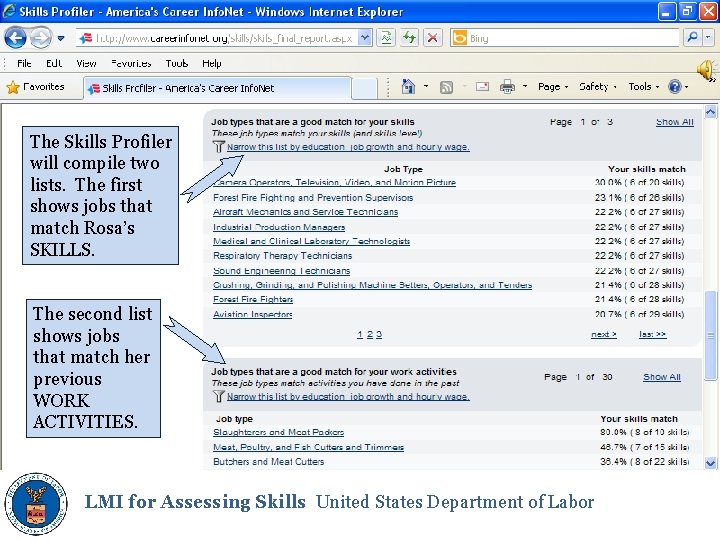Screen dimensions: 720x540
Task: Open Favorites center with the star button
Action: 35,87
